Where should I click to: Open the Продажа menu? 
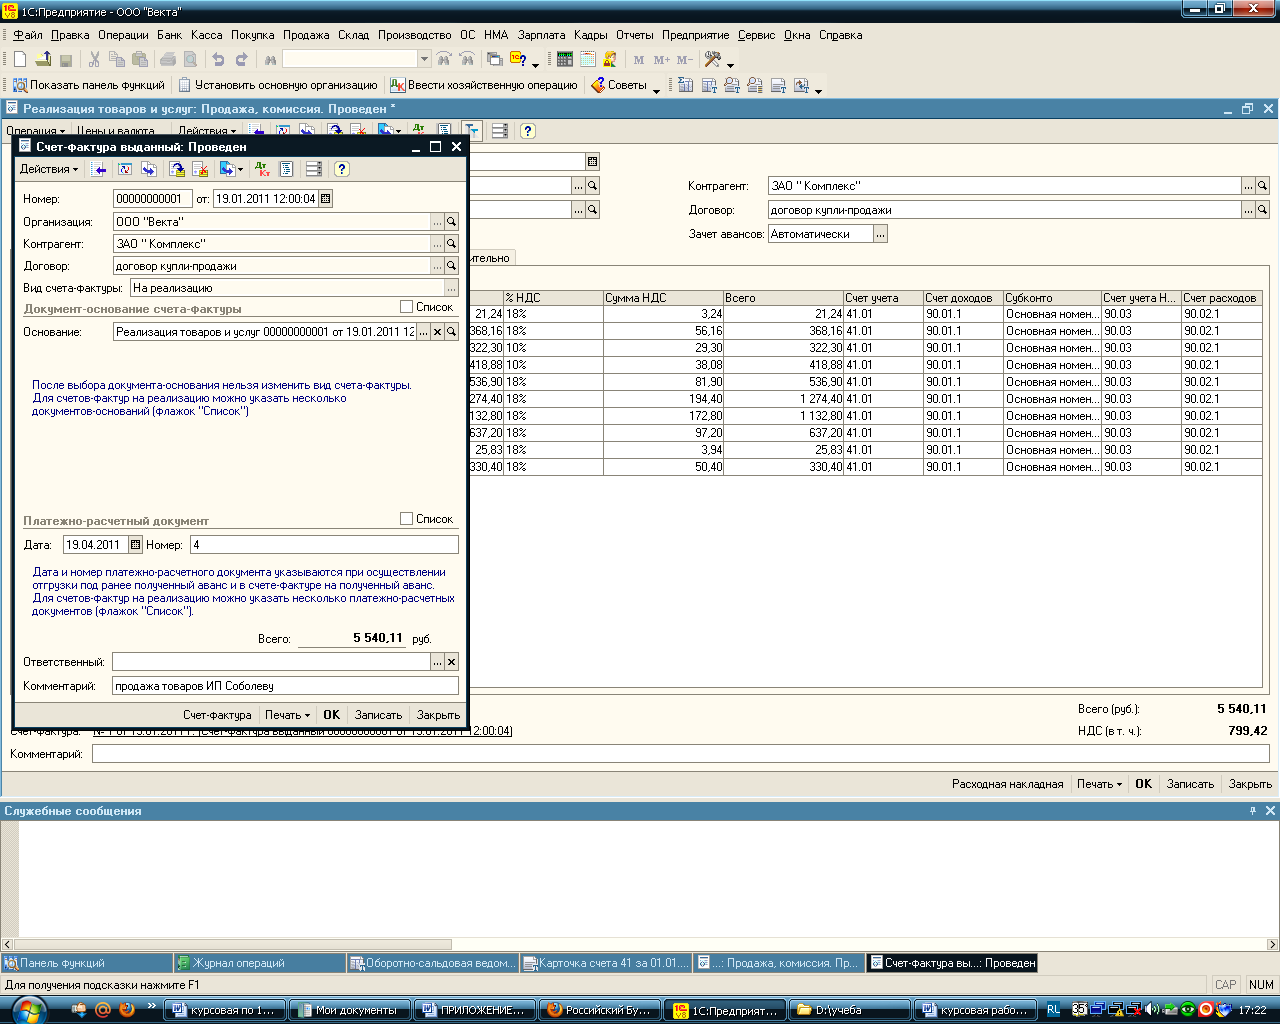(306, 35)
